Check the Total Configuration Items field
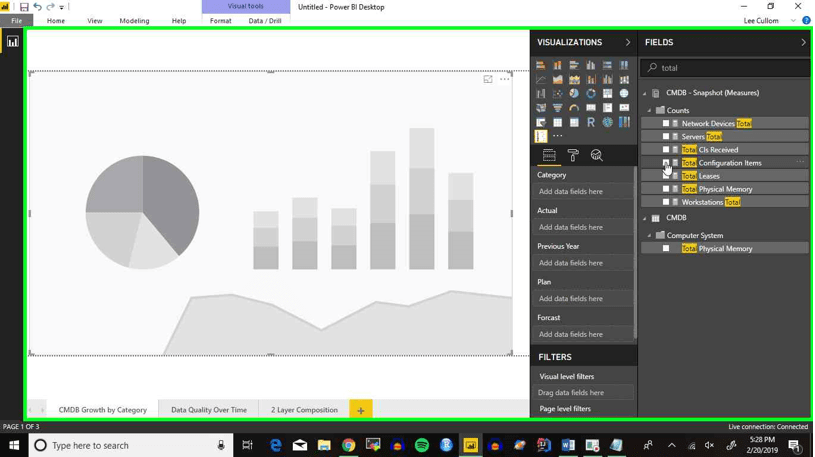This screenshot has width=815, height=457. [666, 163]
